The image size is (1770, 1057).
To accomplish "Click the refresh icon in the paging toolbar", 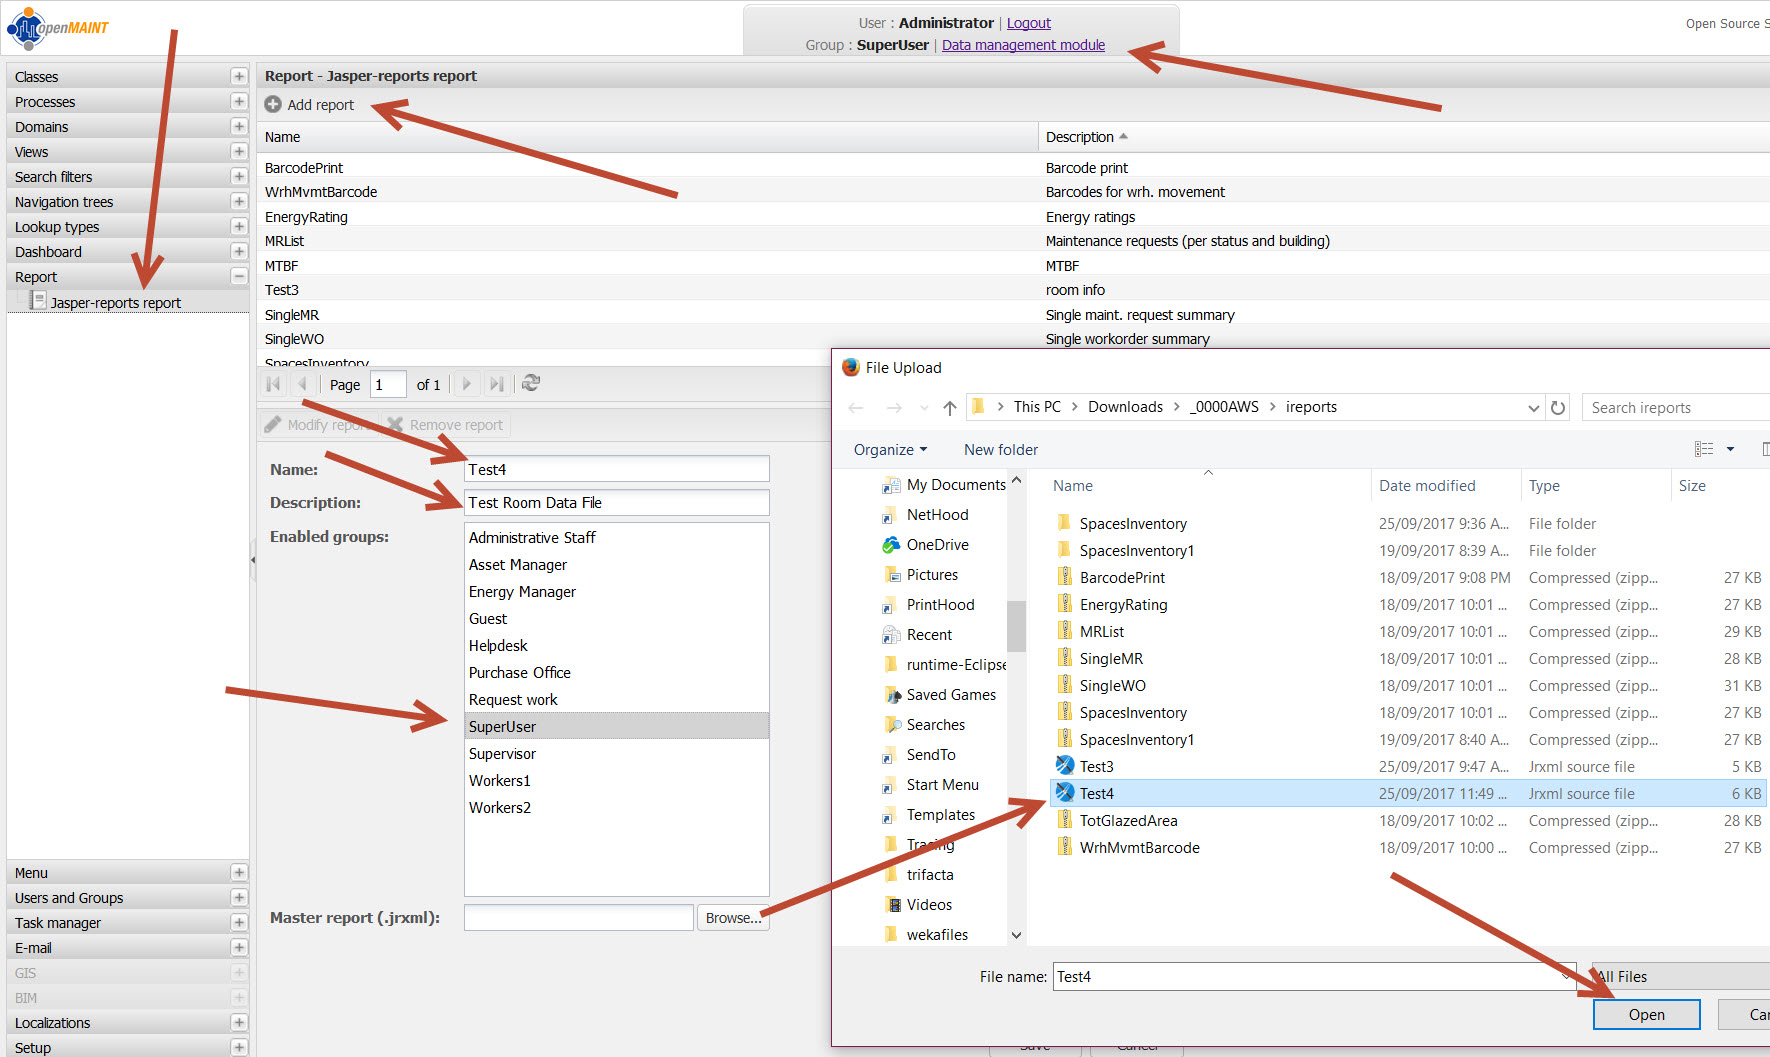I will tap(531, 383).
